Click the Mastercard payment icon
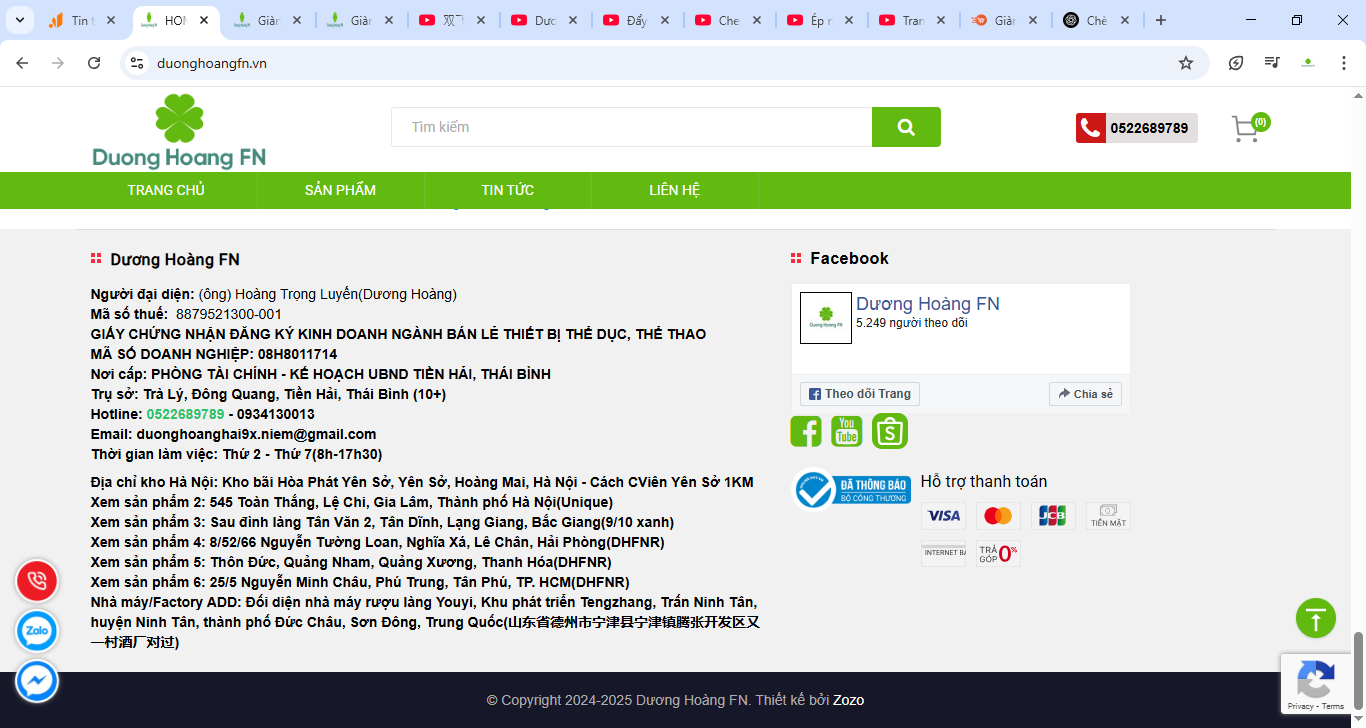 pos(998,516)
